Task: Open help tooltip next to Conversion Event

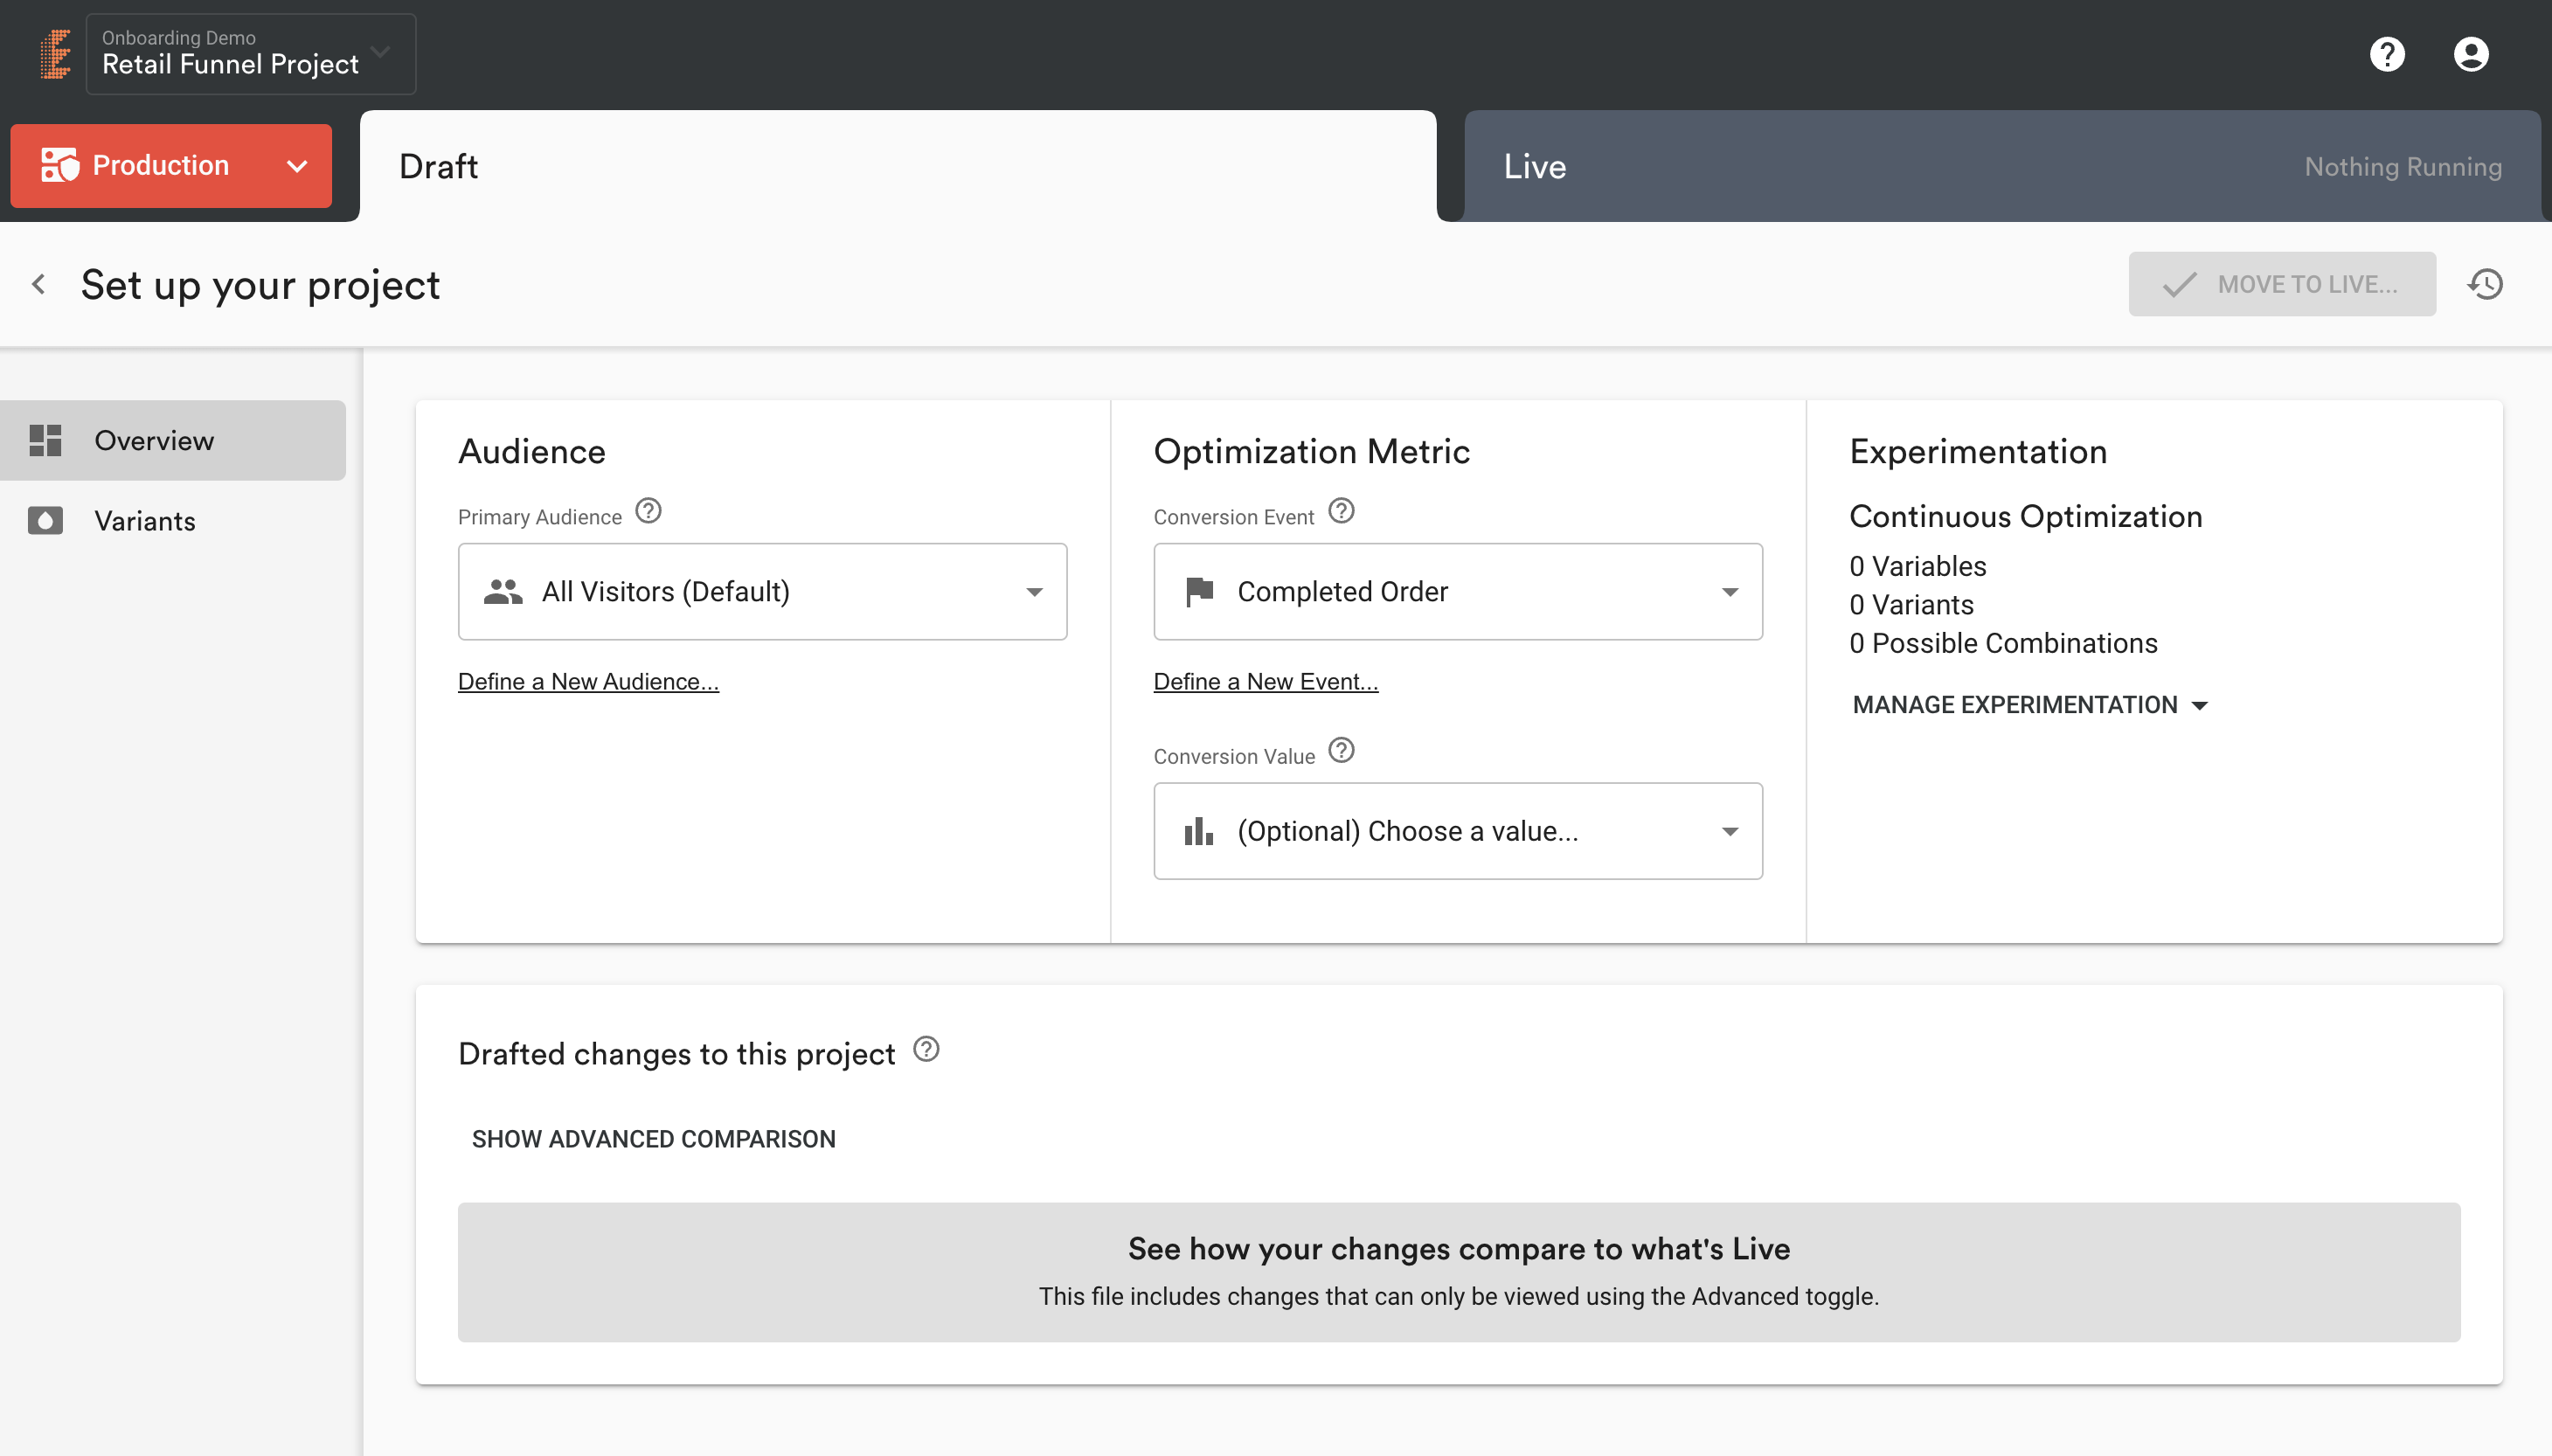Action: click(1341, 511)
